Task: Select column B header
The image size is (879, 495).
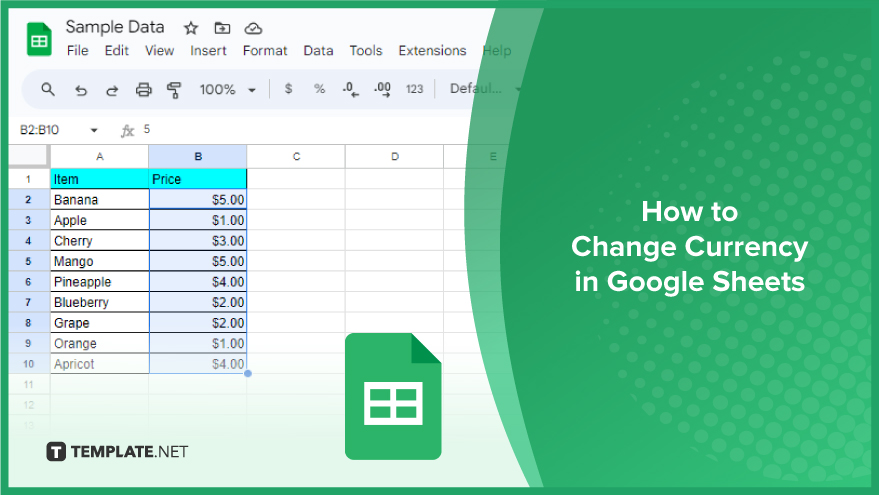Action: coord(198,156)
